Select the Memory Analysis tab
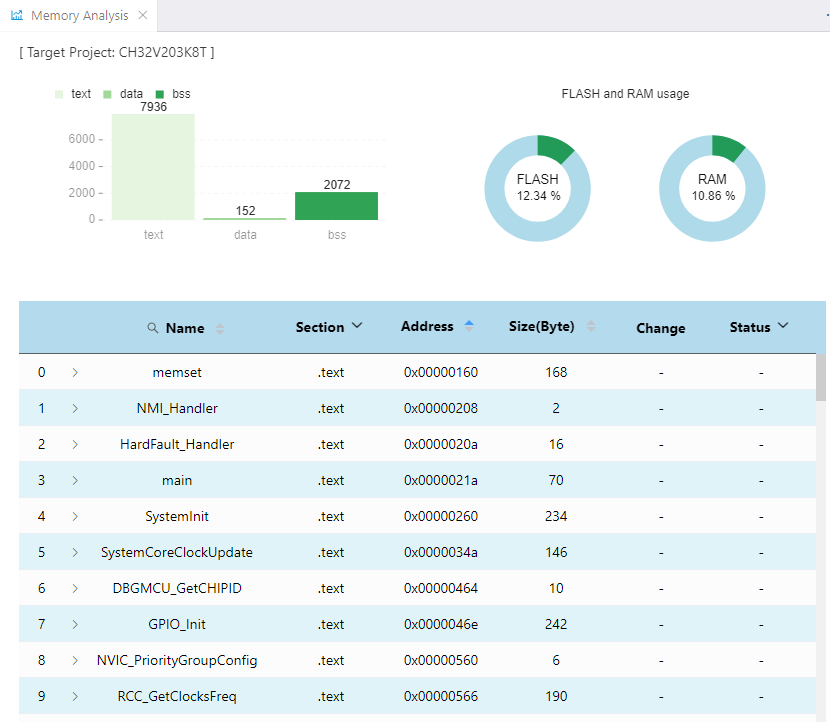The width and height of the screenshot is (830, 722). 79,15
